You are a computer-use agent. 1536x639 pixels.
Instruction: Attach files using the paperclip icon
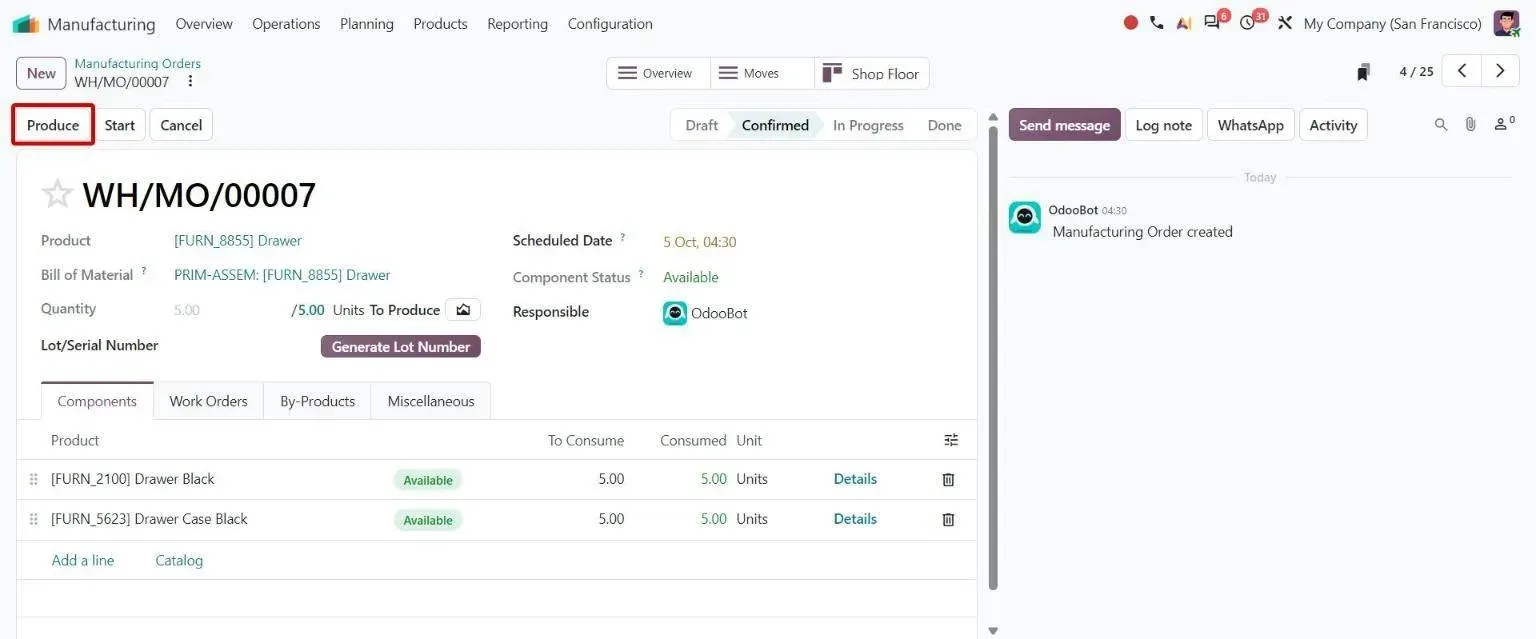(1471, 125)
